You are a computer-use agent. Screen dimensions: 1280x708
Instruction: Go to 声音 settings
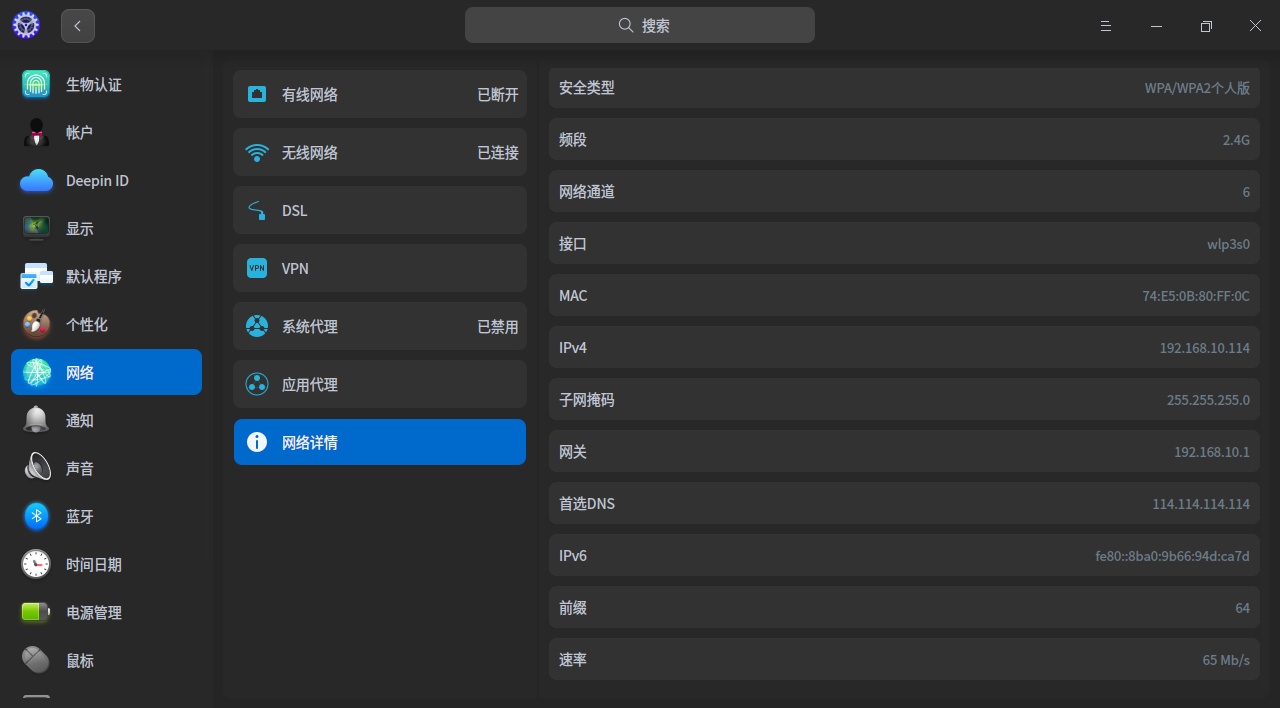(80, 469)
